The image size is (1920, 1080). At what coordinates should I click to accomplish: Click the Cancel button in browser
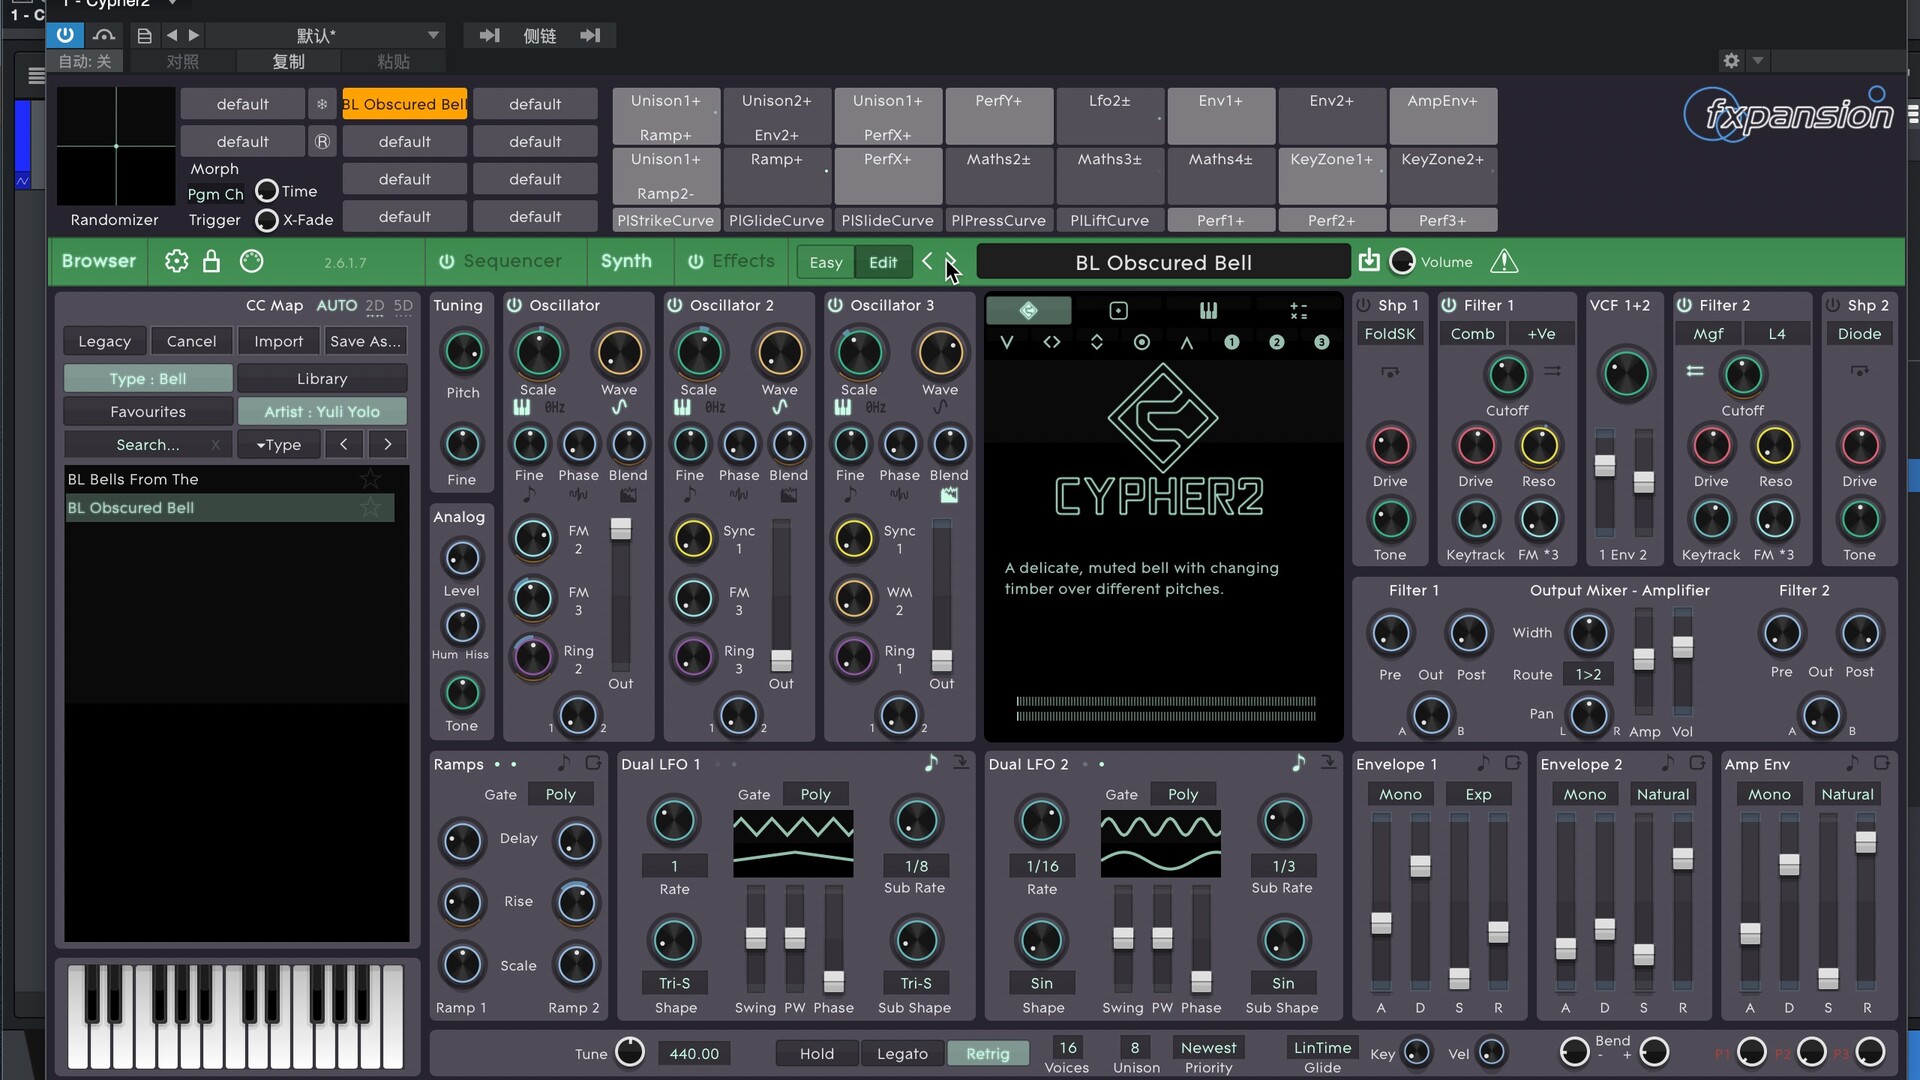point(191,341)
